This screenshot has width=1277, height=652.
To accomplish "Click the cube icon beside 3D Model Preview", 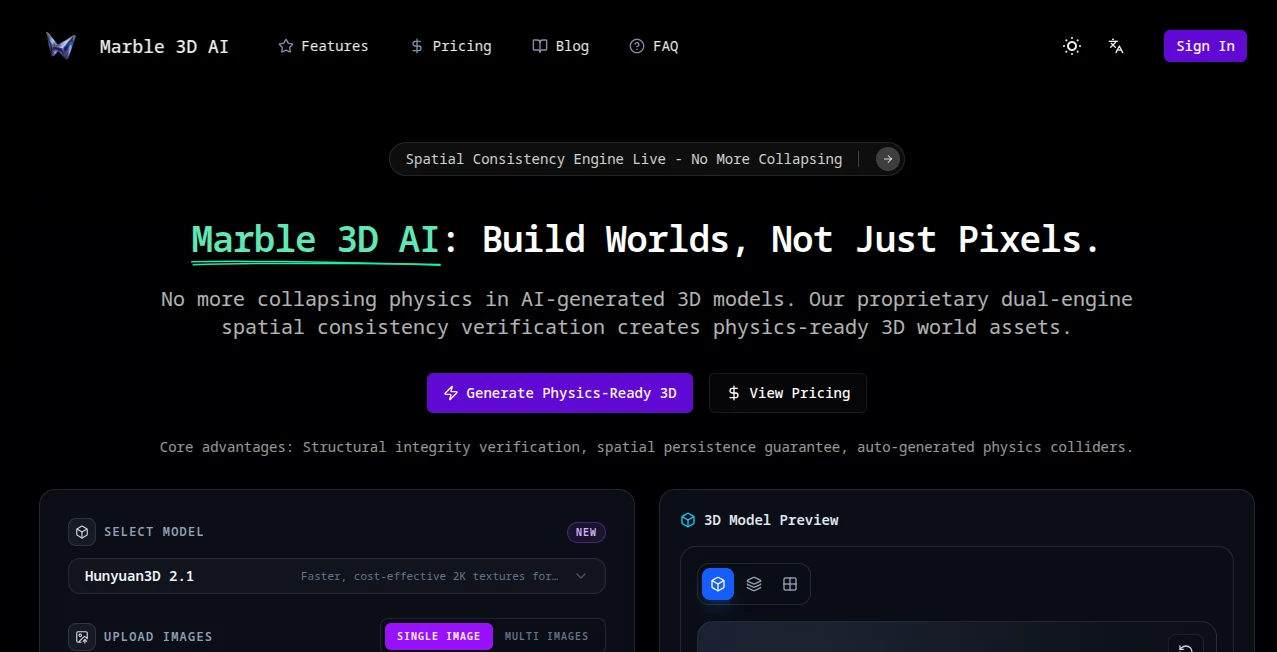I will [687, 520].
